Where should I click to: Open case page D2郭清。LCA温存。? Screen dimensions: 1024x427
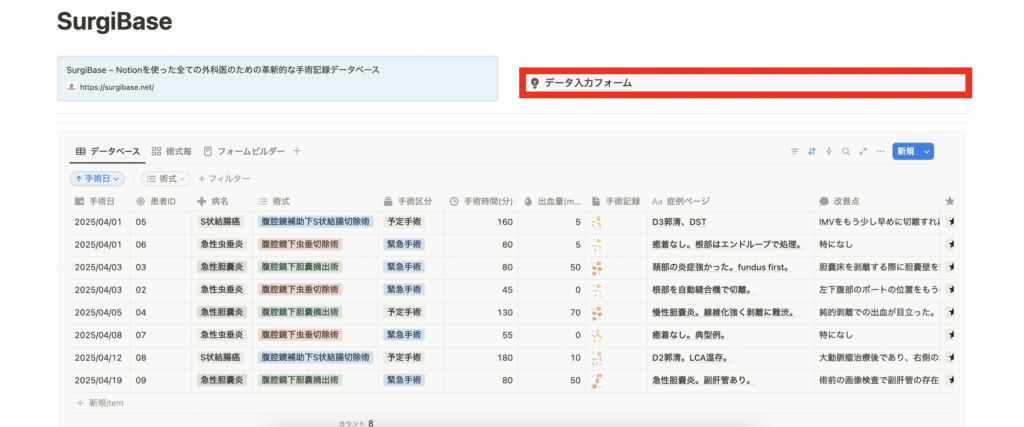point(690,357)
